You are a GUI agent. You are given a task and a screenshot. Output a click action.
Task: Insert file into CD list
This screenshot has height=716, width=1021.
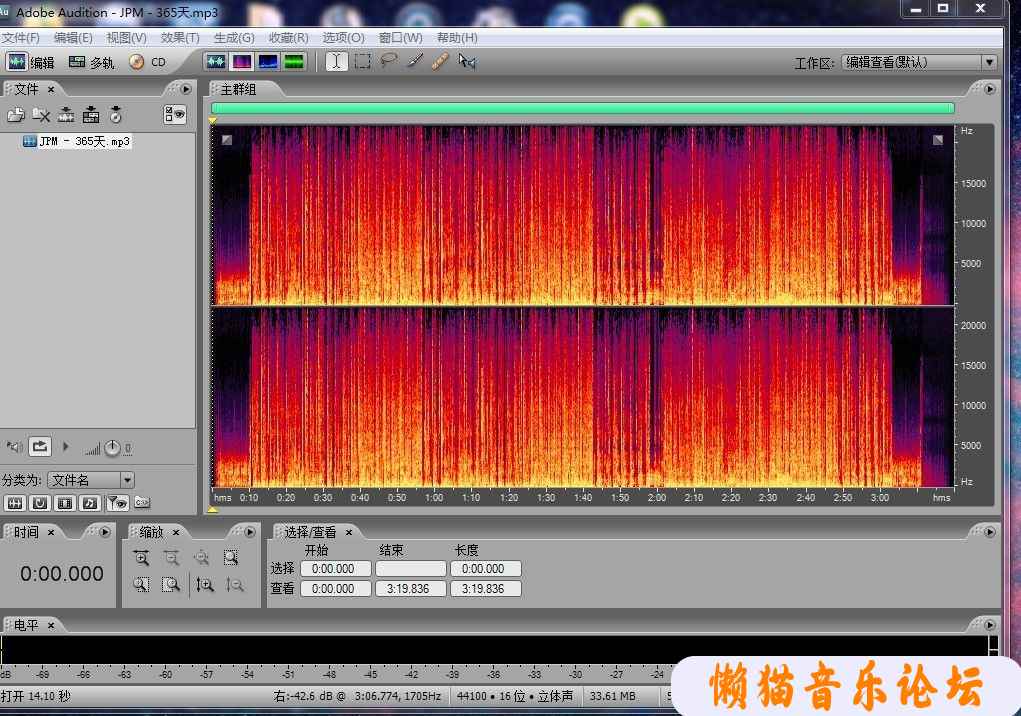coord(116,115)
